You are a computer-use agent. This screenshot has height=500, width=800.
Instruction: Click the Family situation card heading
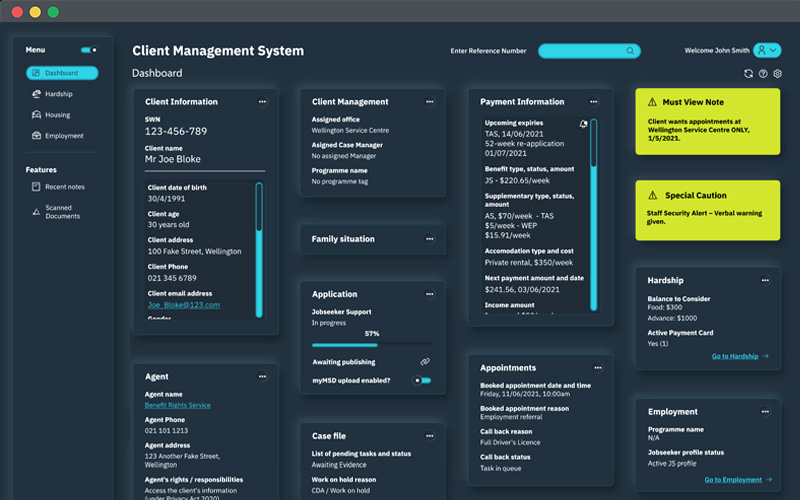(x=343, y=239)
